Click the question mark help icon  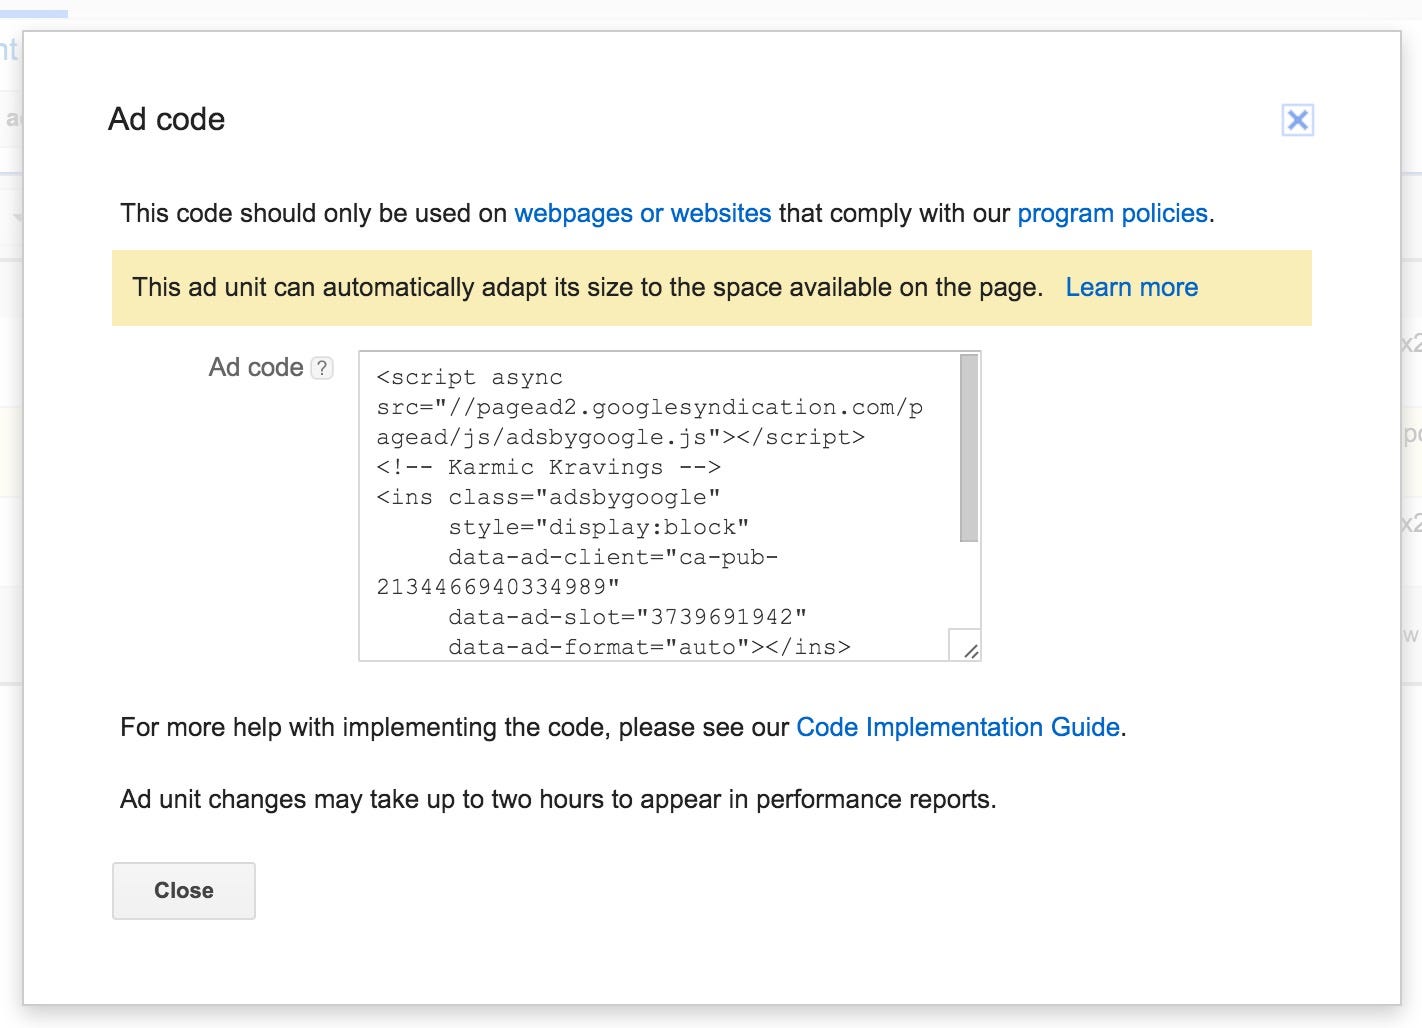[321, 368]
